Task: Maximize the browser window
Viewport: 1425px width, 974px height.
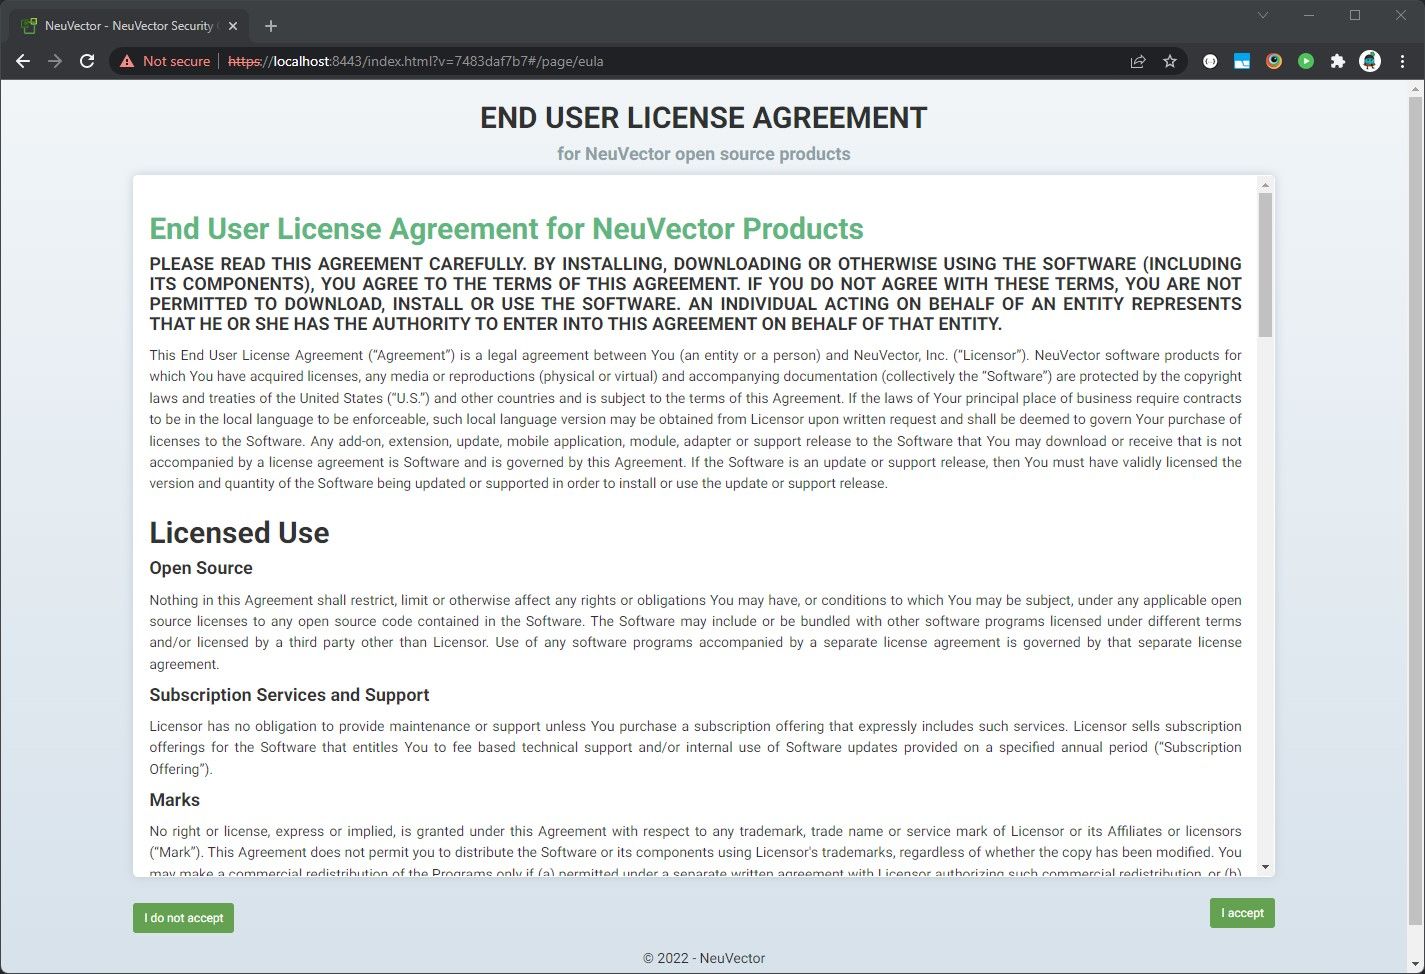Action: point(1355,15)
